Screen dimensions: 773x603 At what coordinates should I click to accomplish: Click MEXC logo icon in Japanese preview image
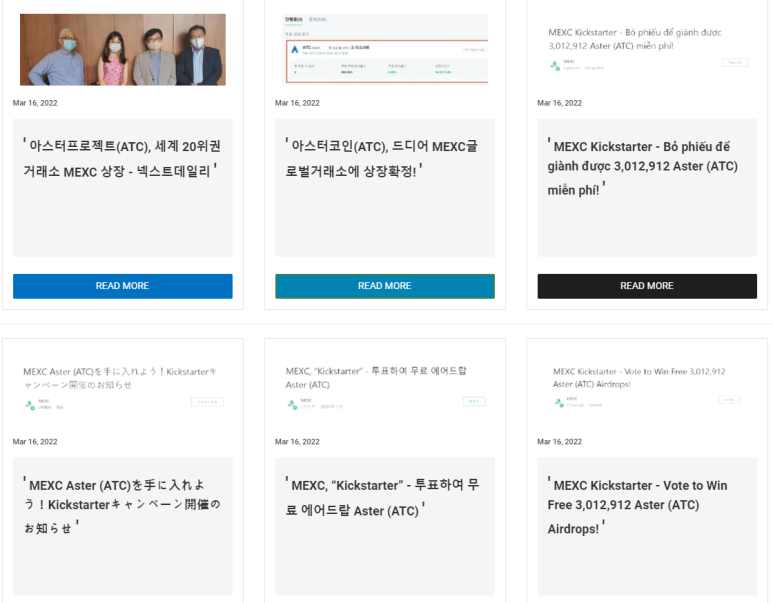[30, 405]
